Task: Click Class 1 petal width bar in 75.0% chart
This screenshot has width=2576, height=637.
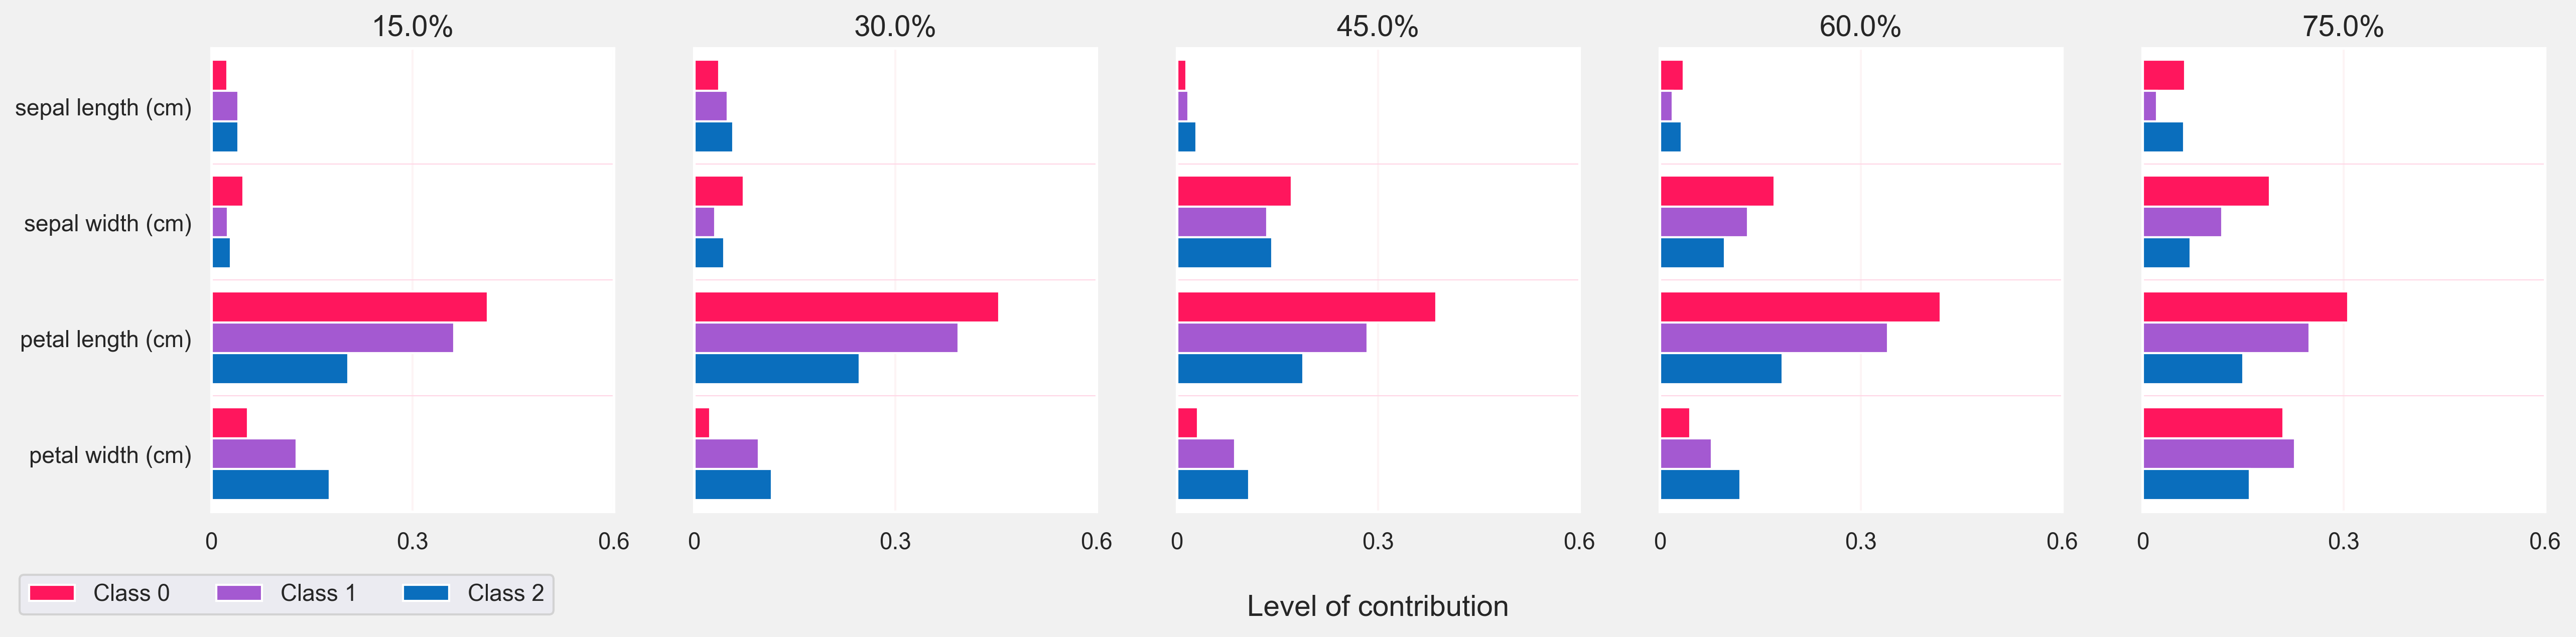Action: click(2218, 454)
